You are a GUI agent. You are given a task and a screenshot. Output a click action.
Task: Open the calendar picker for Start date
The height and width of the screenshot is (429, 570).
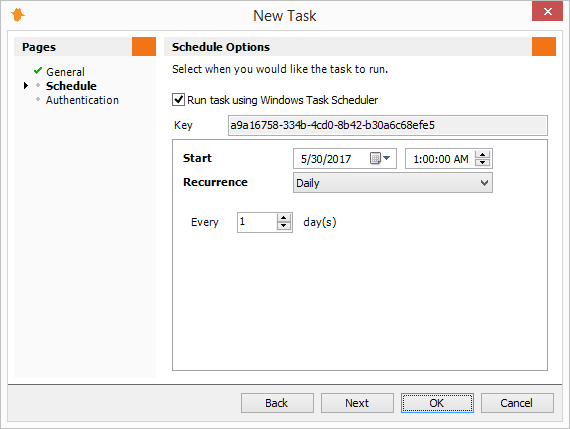(380, 159)
